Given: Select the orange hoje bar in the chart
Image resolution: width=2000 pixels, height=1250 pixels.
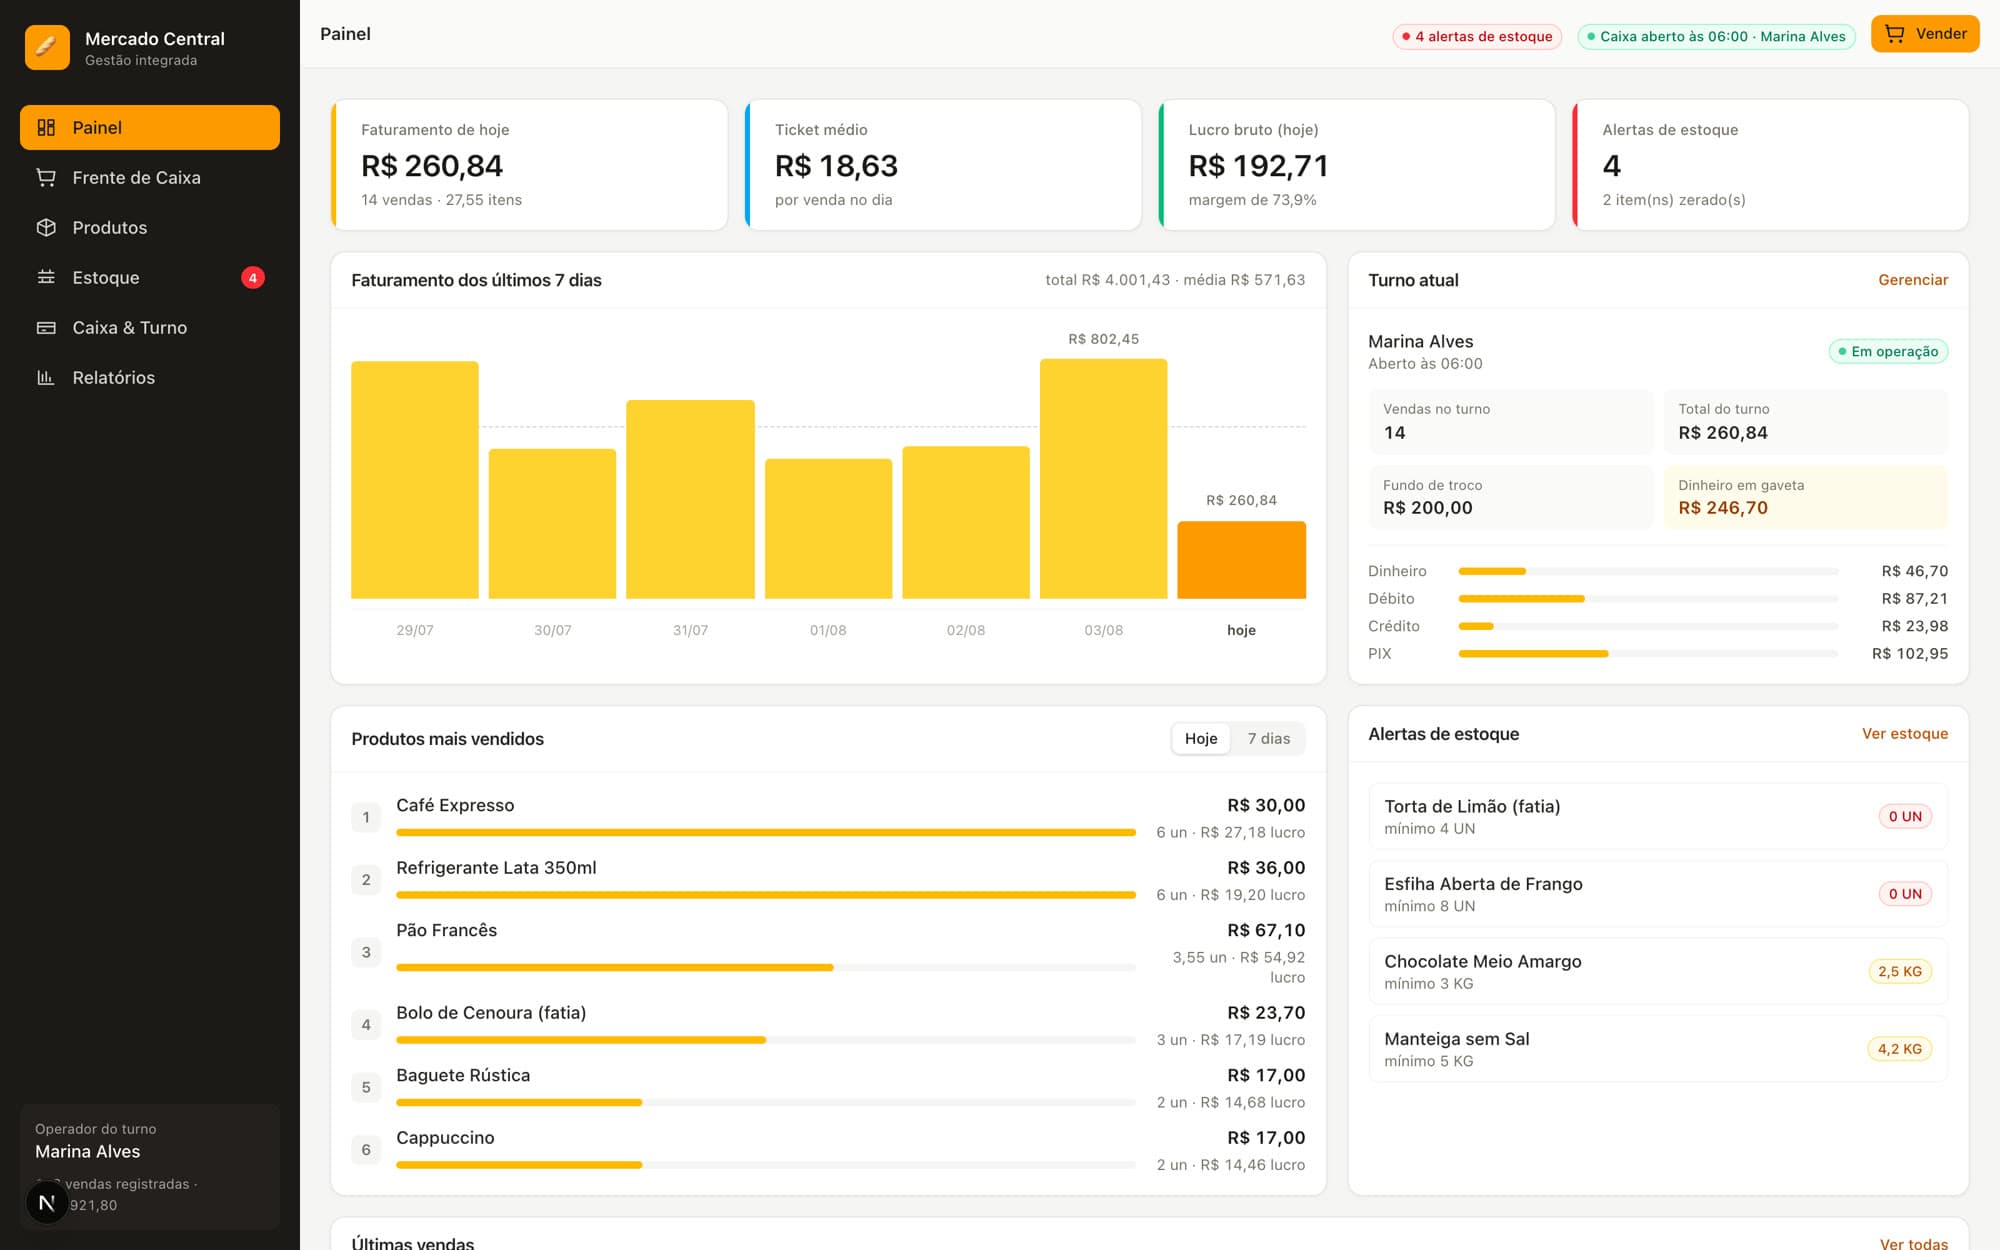Looking at the screenshot, I should (1241, 560).
